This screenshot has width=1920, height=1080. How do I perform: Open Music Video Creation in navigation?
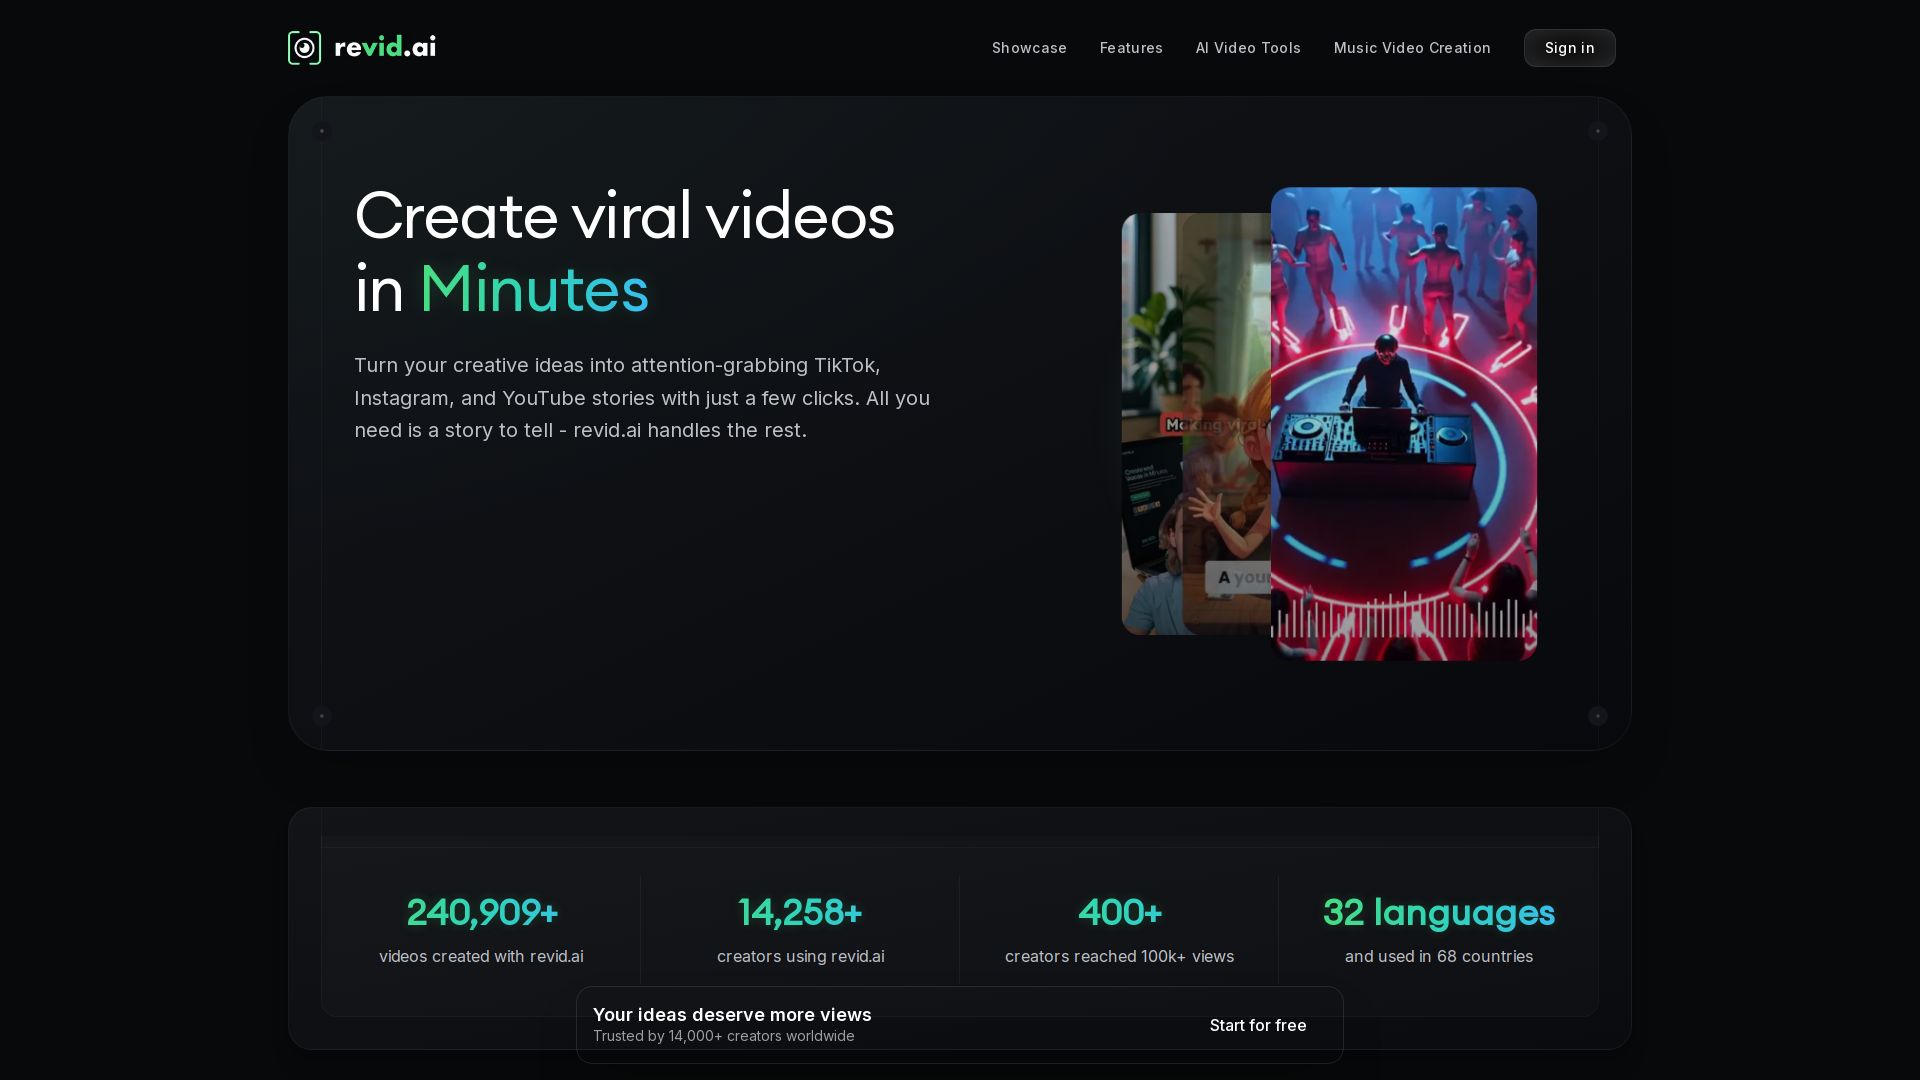point(1412,48)
